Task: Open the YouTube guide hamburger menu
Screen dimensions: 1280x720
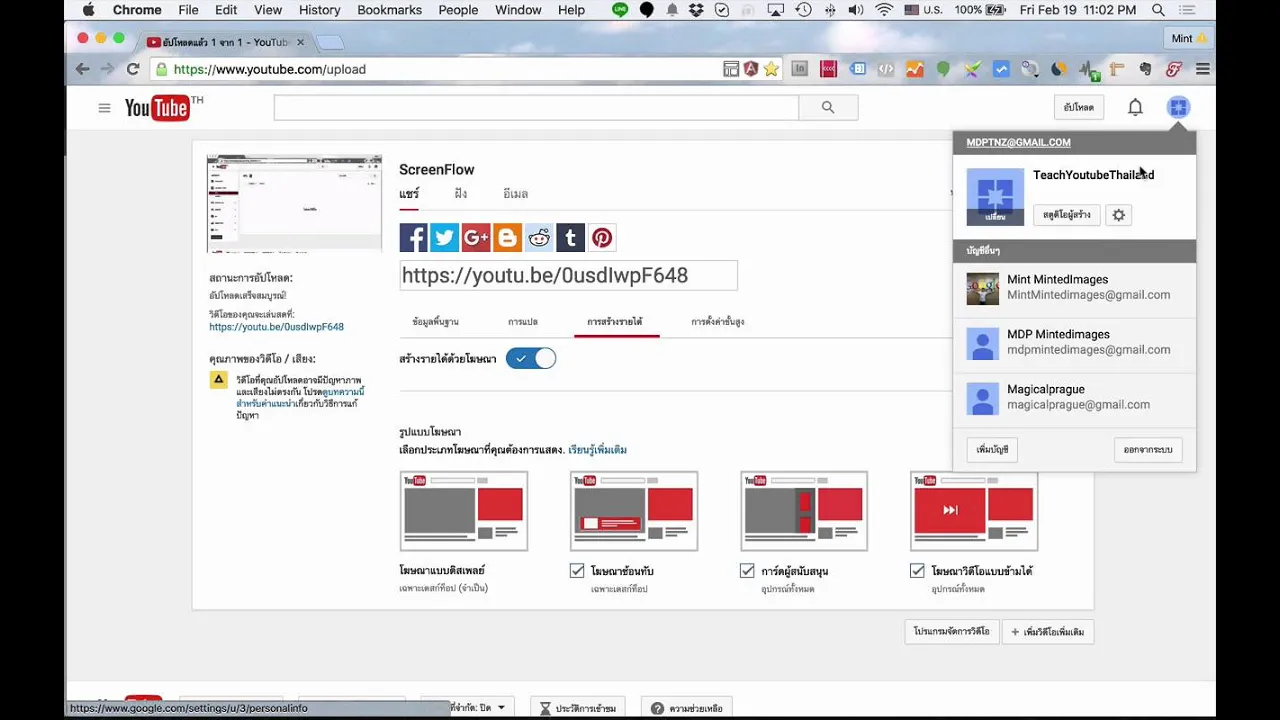Action: click(104, 108)
